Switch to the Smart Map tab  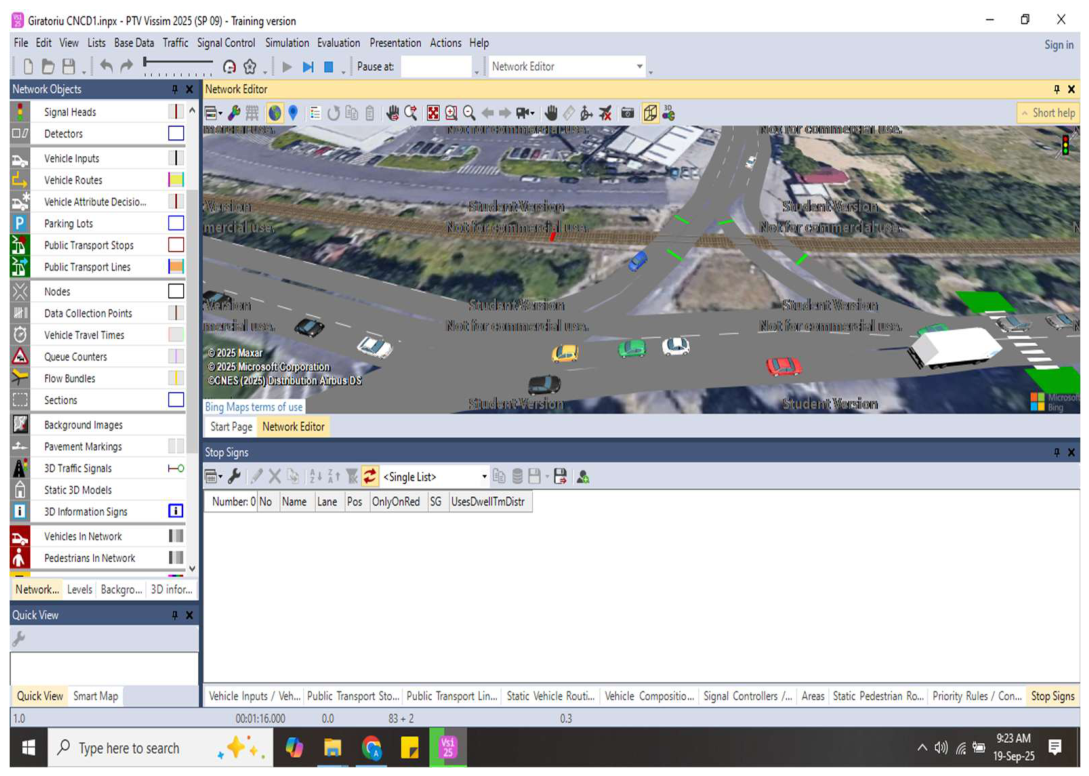pyautogui.click(x=96, y=695)
